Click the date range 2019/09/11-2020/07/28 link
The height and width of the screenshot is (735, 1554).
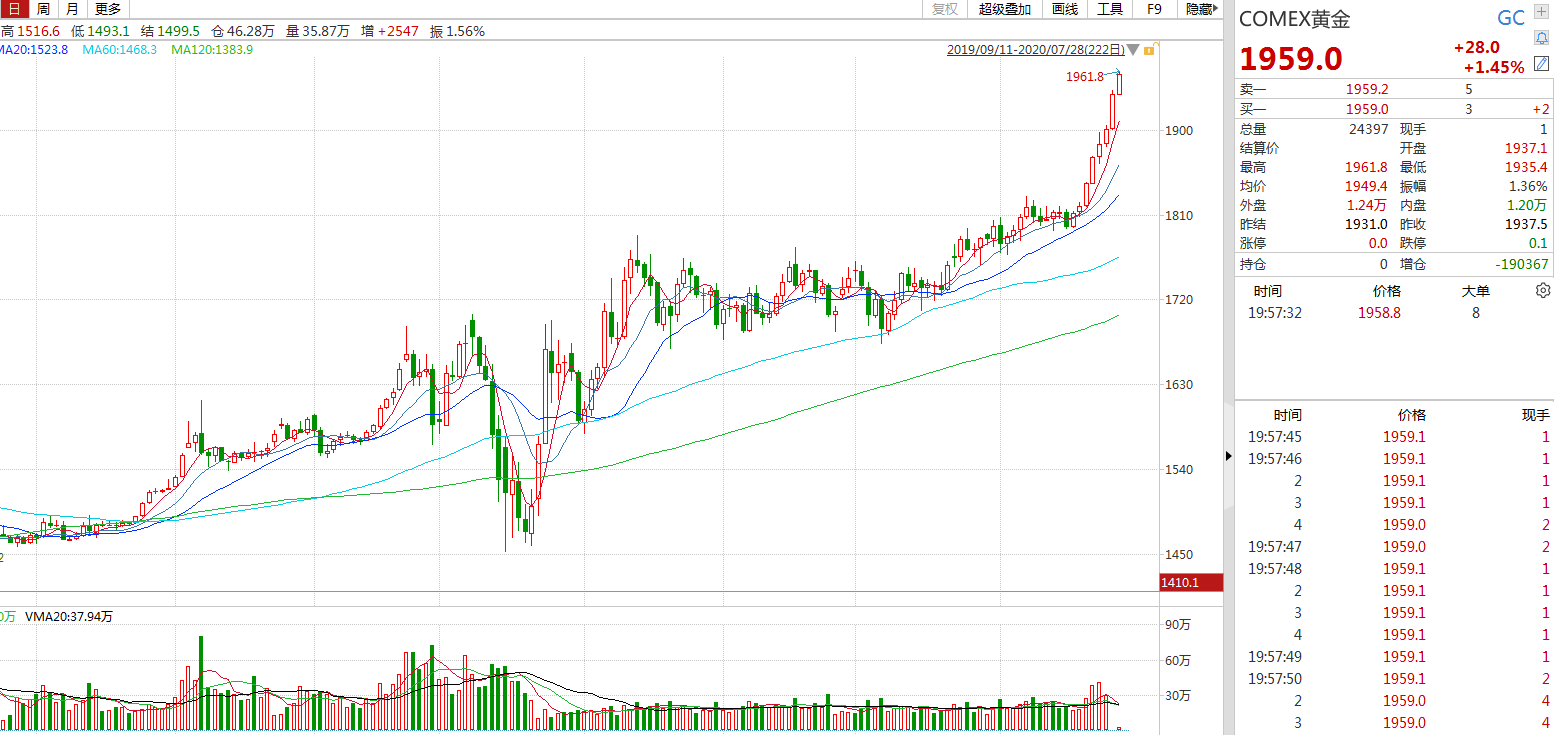coord(1035,49)
